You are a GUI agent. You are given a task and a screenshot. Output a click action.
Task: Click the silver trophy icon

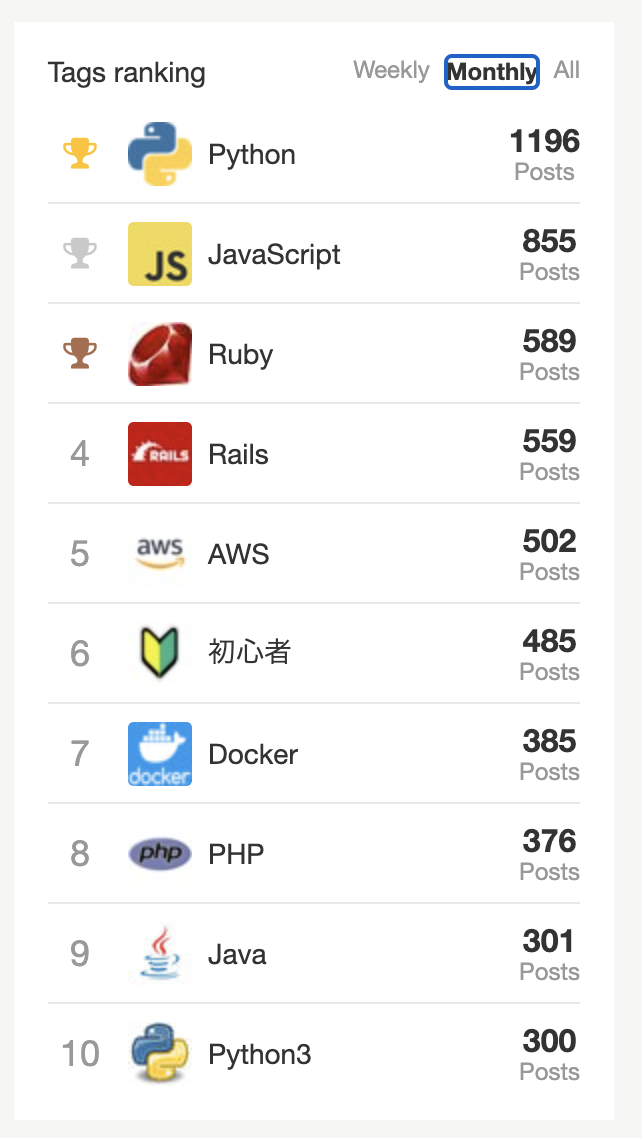[x=80, y=254]
